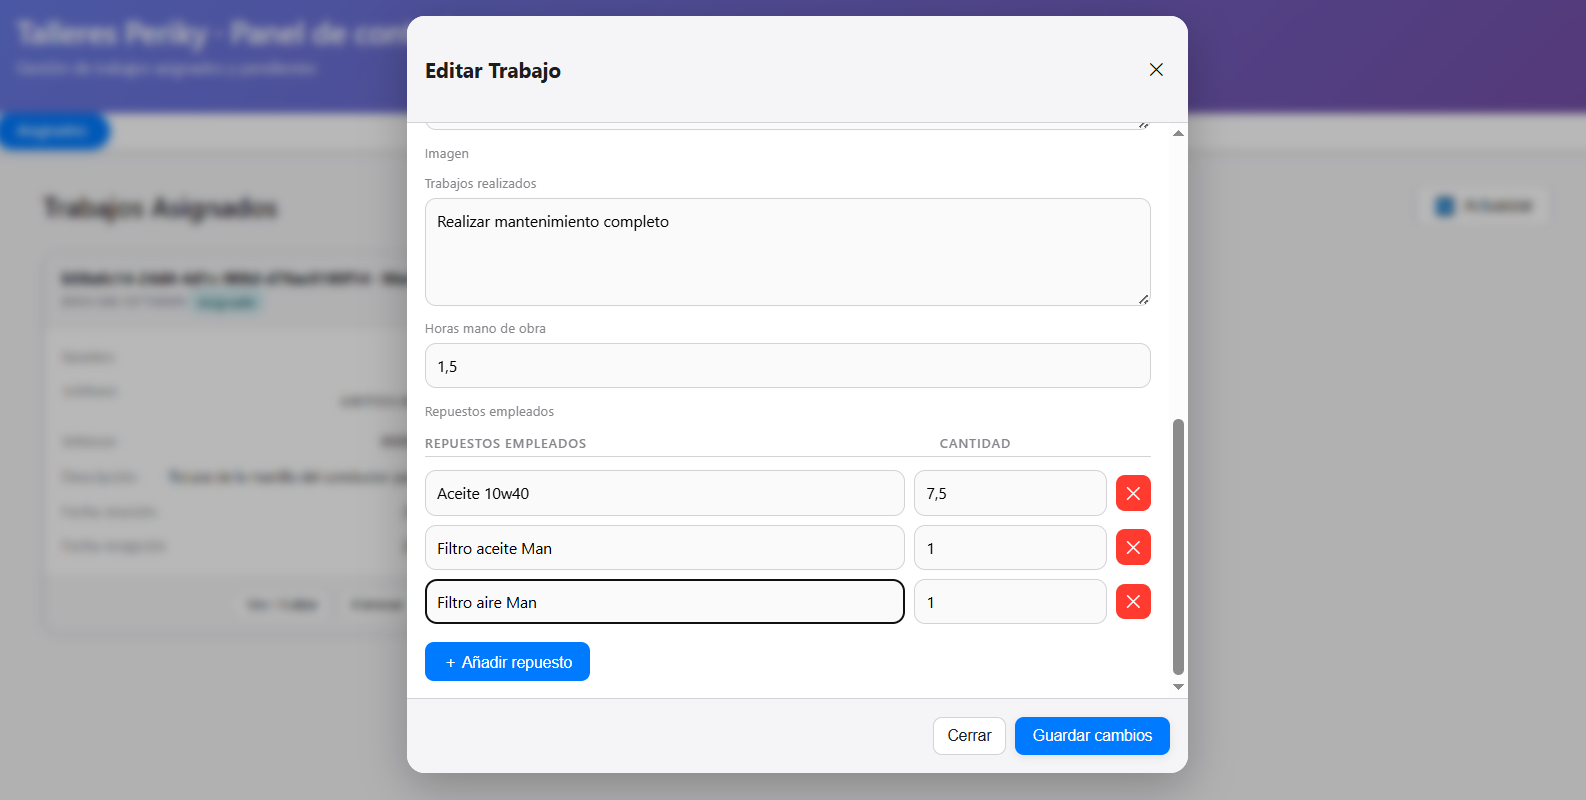Edit the Aceite 10w40 name field
Image resolution: width=1586 pixels, height=800 pixels.
click(x=664, y=493)
